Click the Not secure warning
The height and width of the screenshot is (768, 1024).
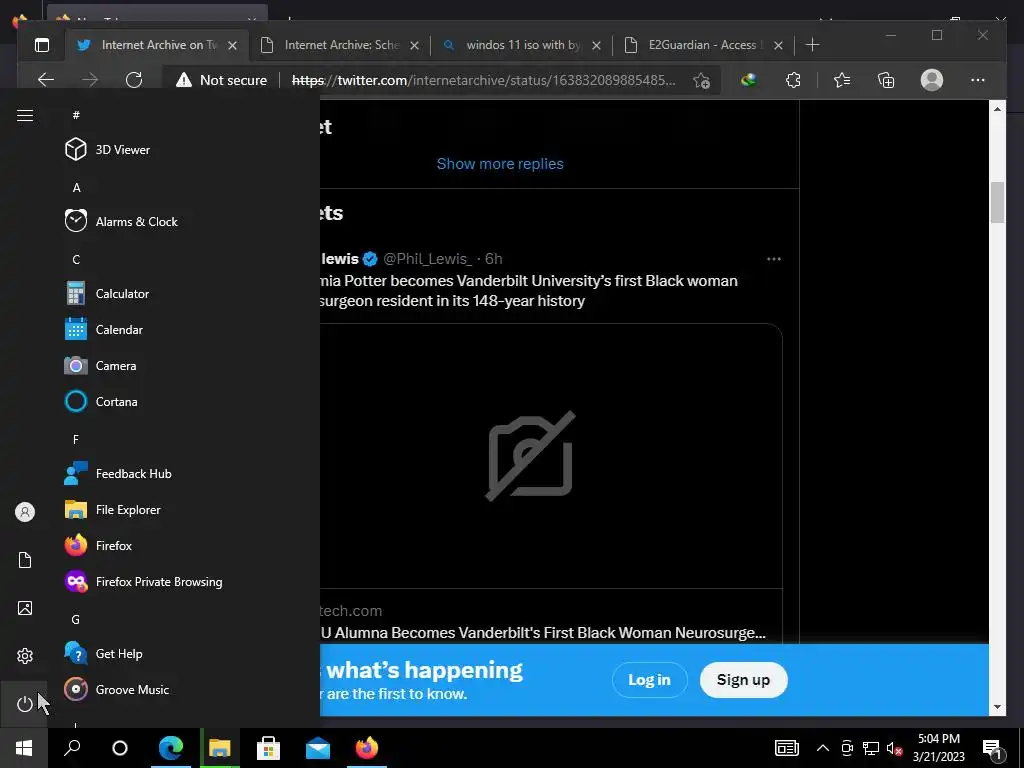[221, 80]
